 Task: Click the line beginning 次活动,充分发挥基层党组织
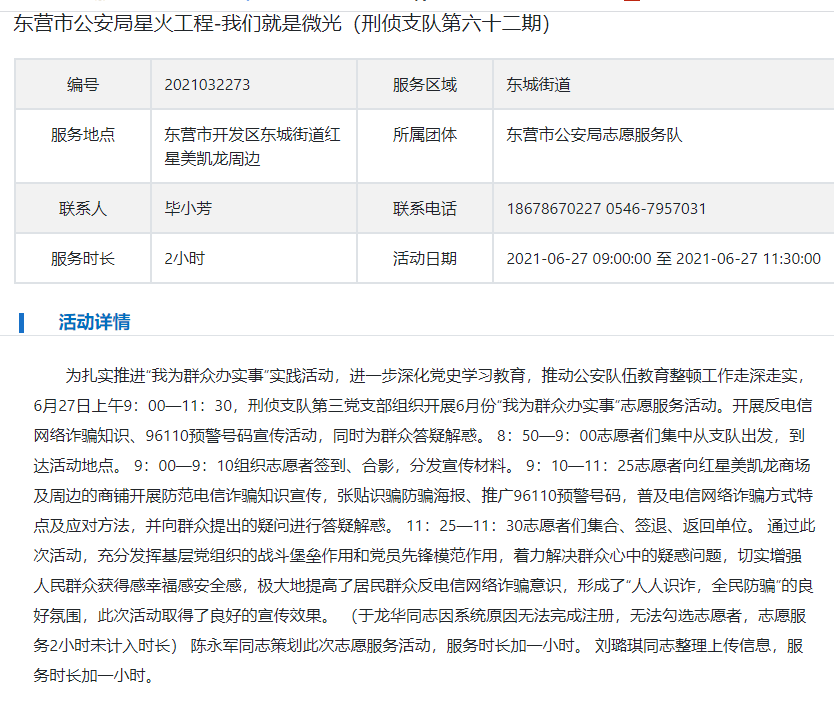[x=418, y=556]
